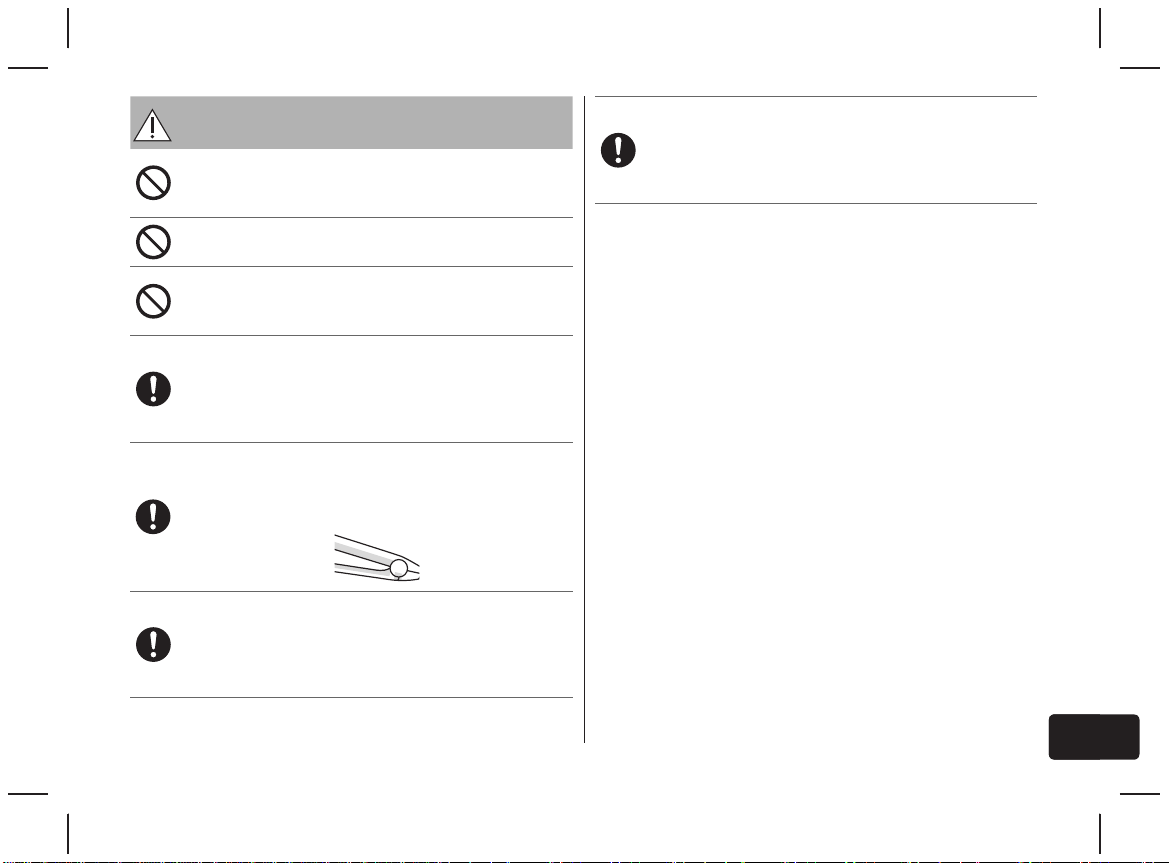Image resolution: width=1169 pixels, height=863 pixels.
Task: Click the exclamation icon in the right column
Action: coord(618,150)
